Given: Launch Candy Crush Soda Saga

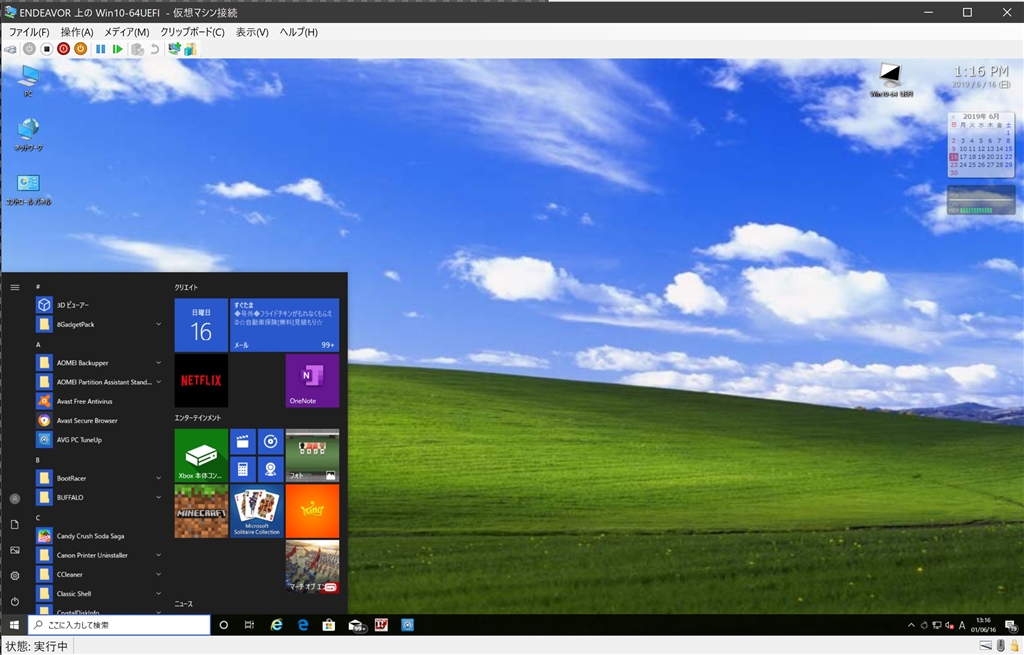Looking at the screenshot, I should 99,536.
